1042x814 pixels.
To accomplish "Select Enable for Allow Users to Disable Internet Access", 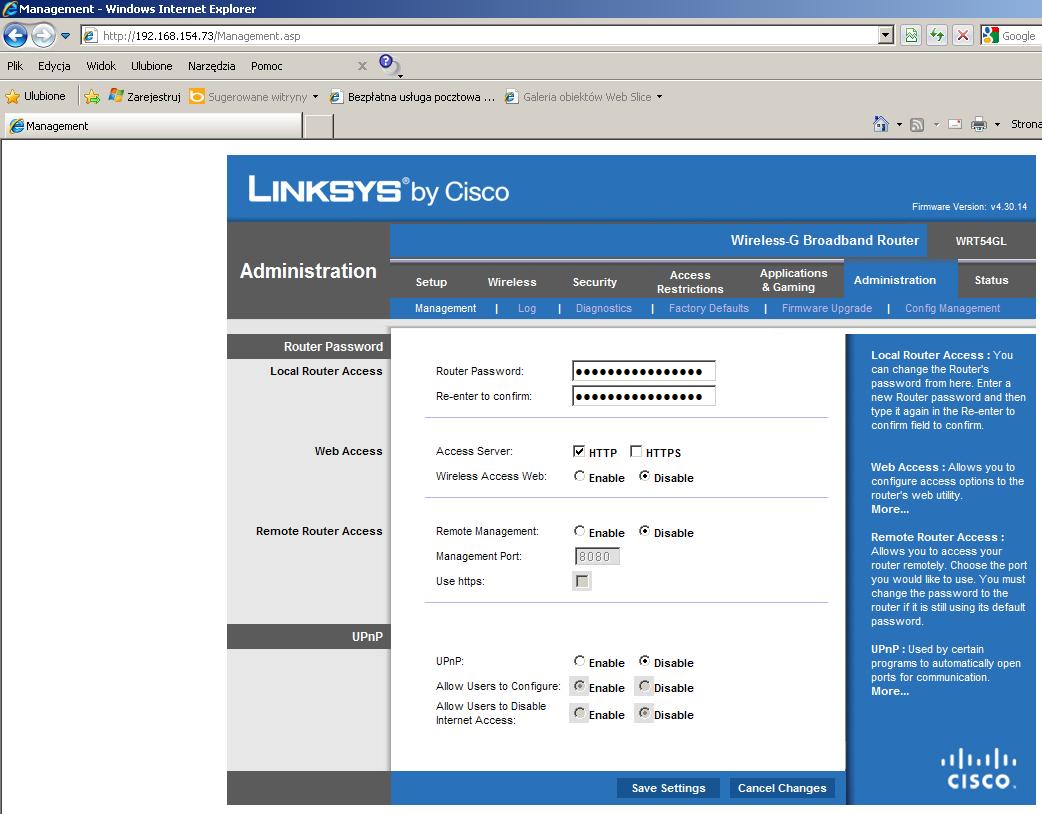I will pos(579,714).
